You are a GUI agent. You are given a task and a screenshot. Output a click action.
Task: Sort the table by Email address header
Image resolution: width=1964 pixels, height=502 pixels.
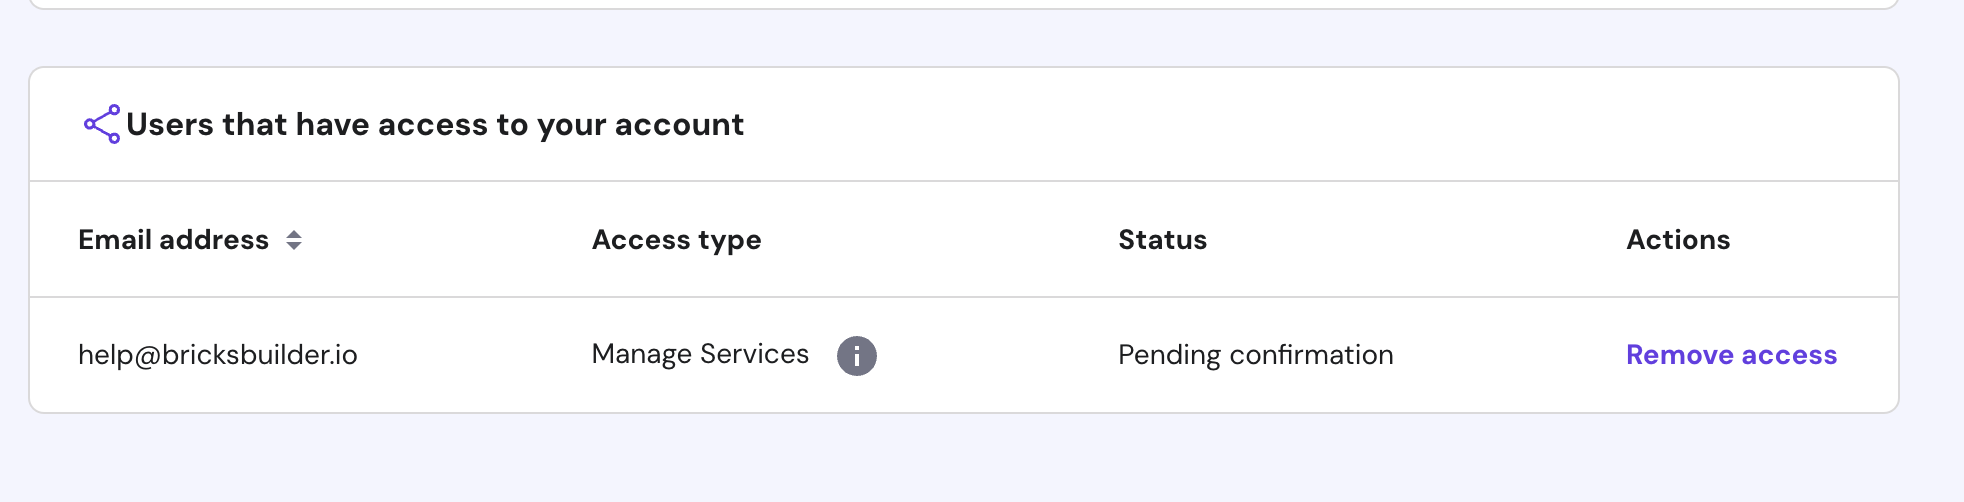click(174, 240)
